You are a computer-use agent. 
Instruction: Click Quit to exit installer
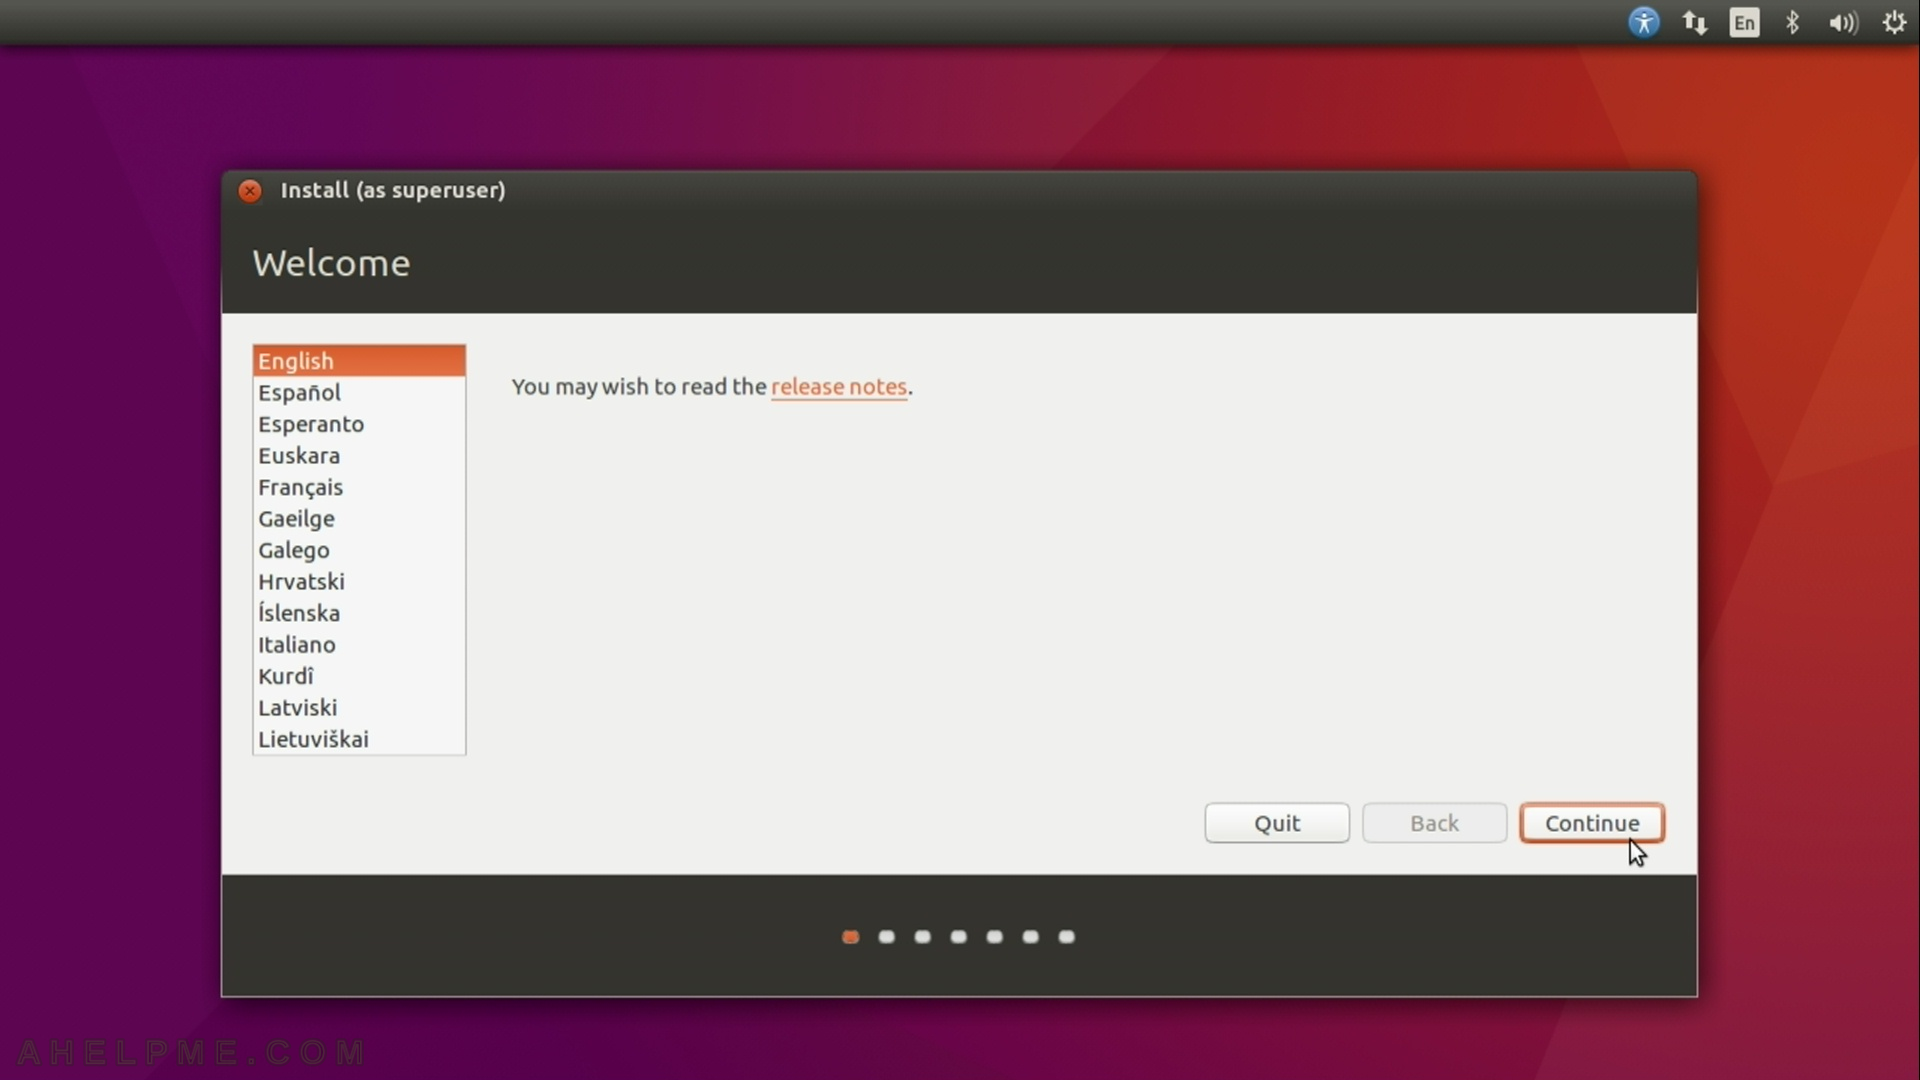1276,823
